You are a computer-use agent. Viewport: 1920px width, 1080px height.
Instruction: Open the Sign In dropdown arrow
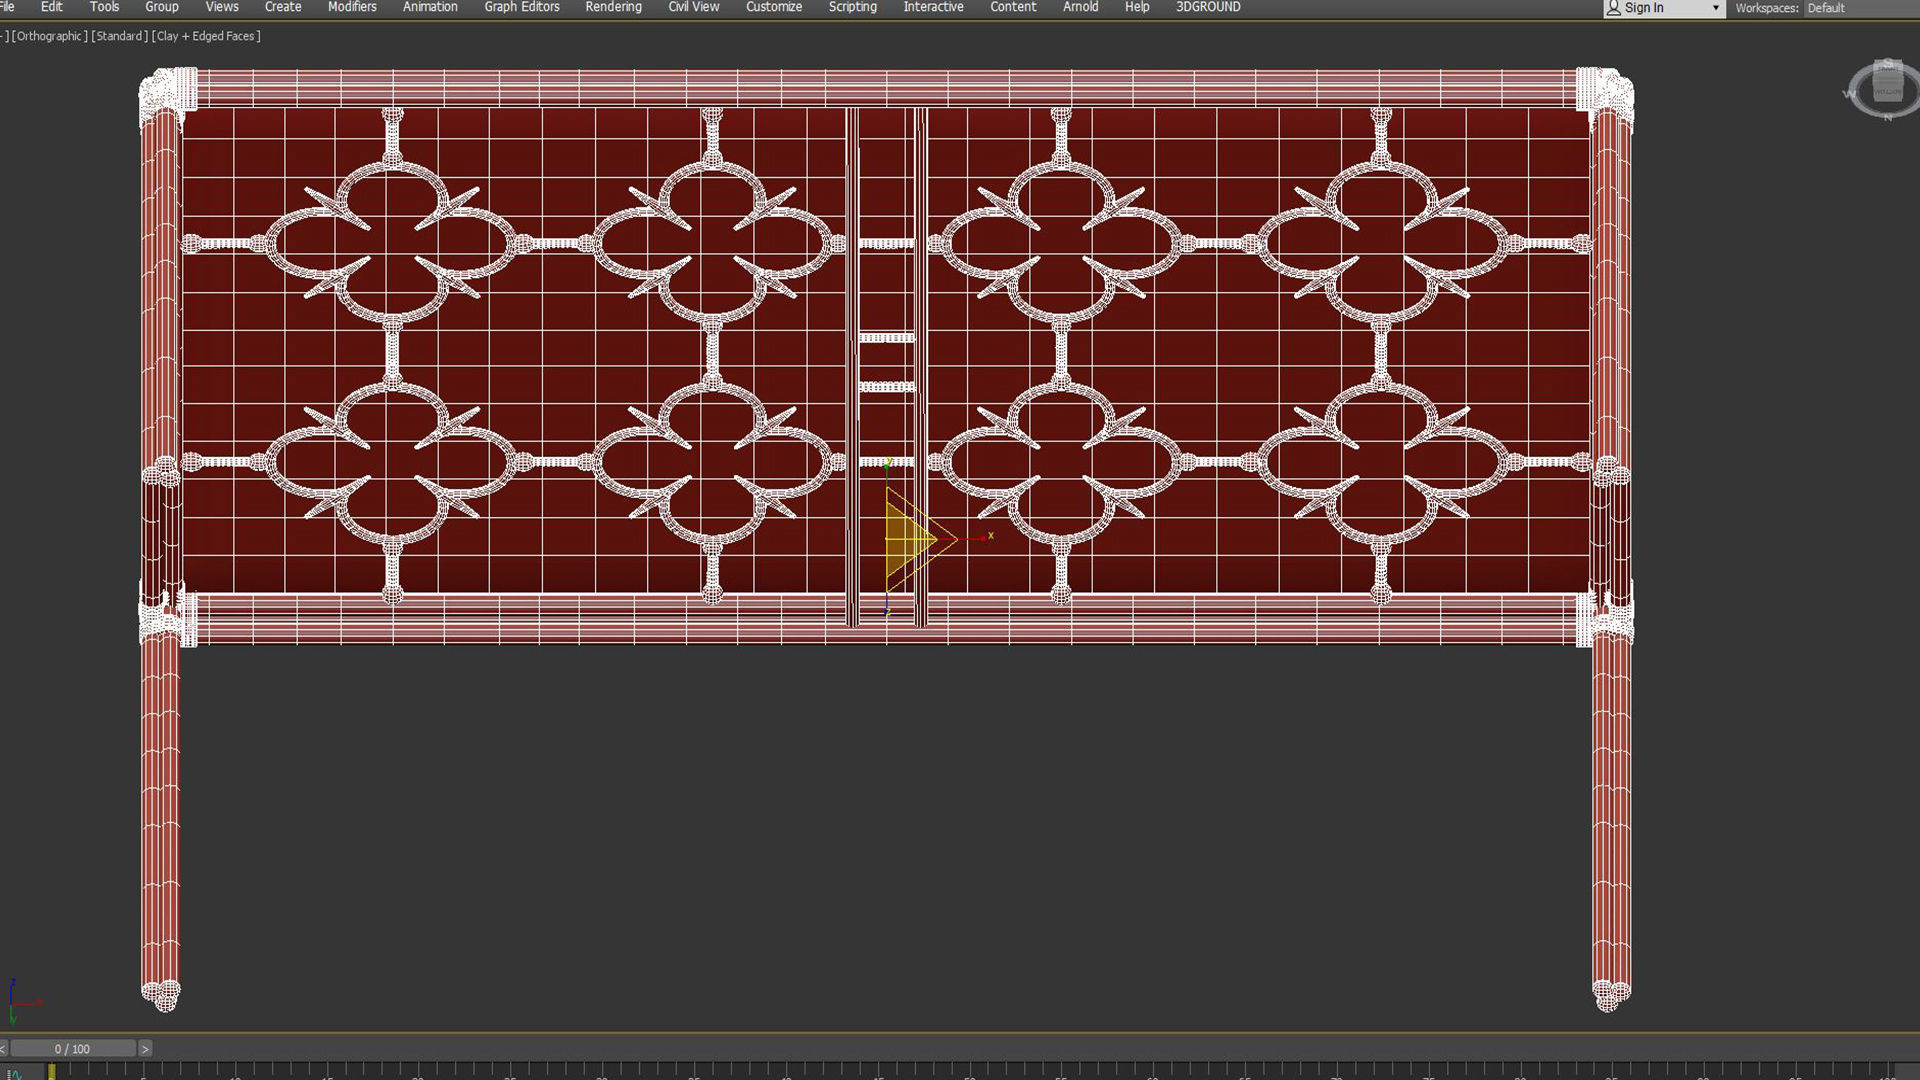click(x=1715, y=8)
